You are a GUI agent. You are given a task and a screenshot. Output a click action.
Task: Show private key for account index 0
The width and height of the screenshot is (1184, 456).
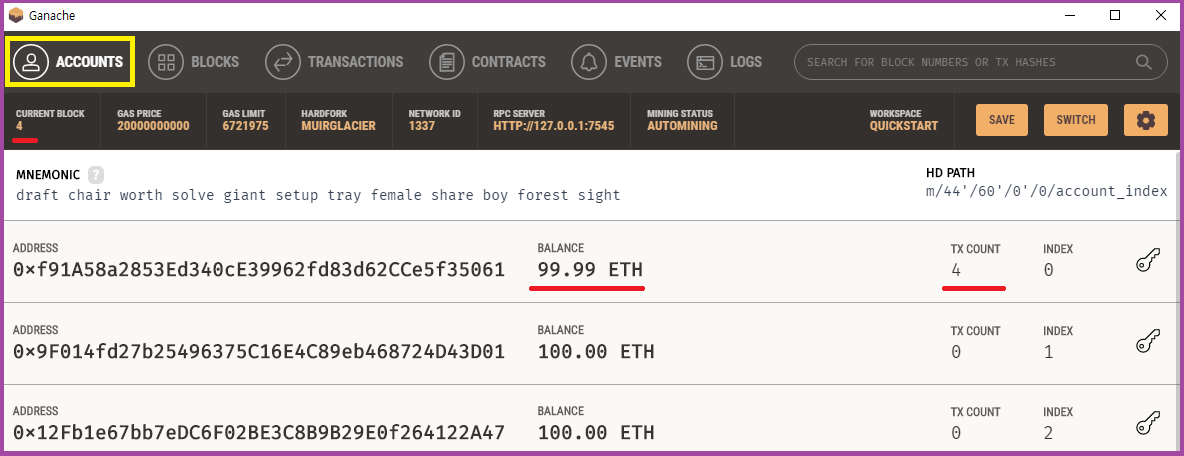[x=1148, y=262]
